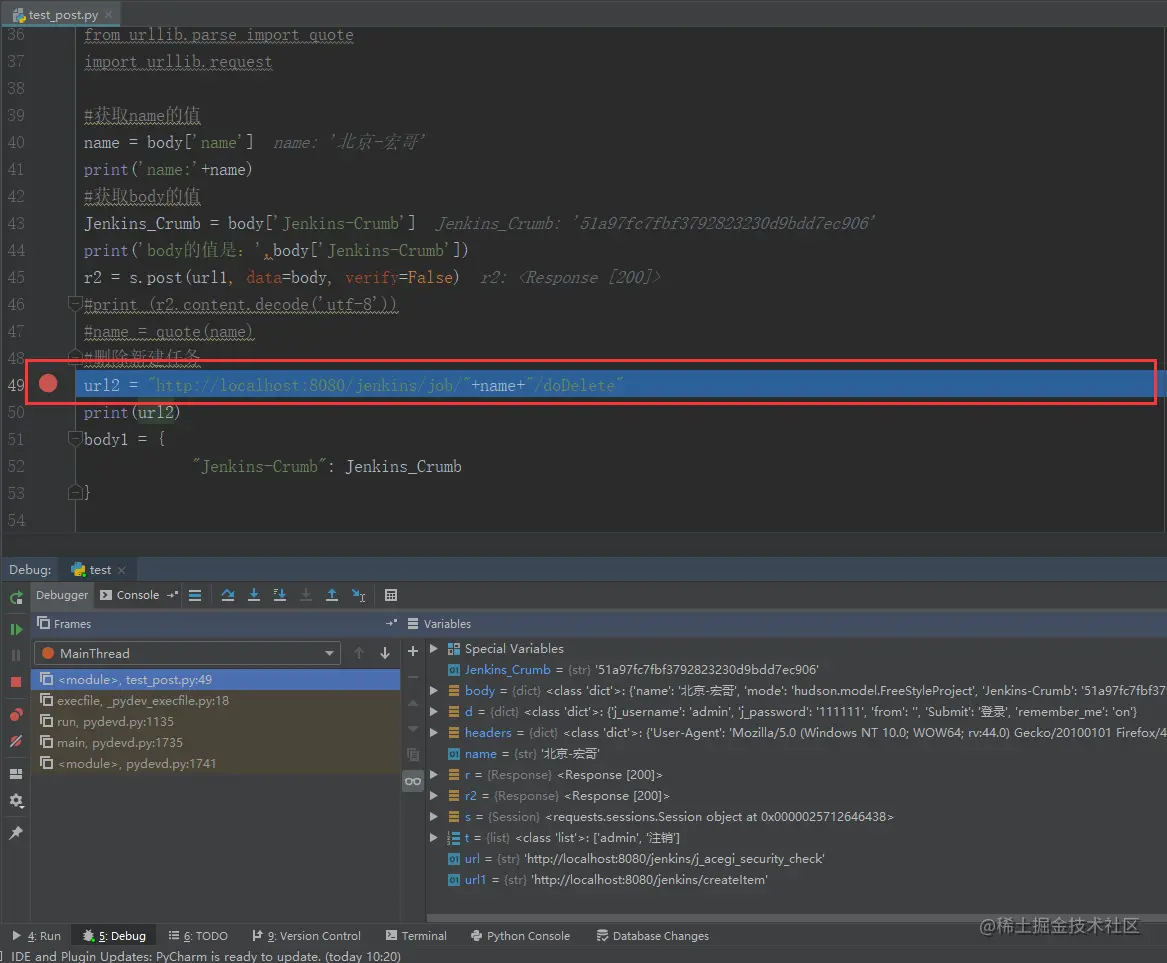Show the execution point

(195, 595)
